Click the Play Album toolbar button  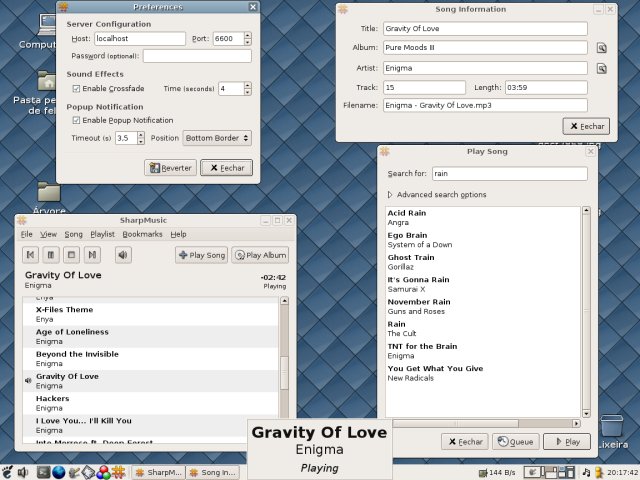point(260,255)
